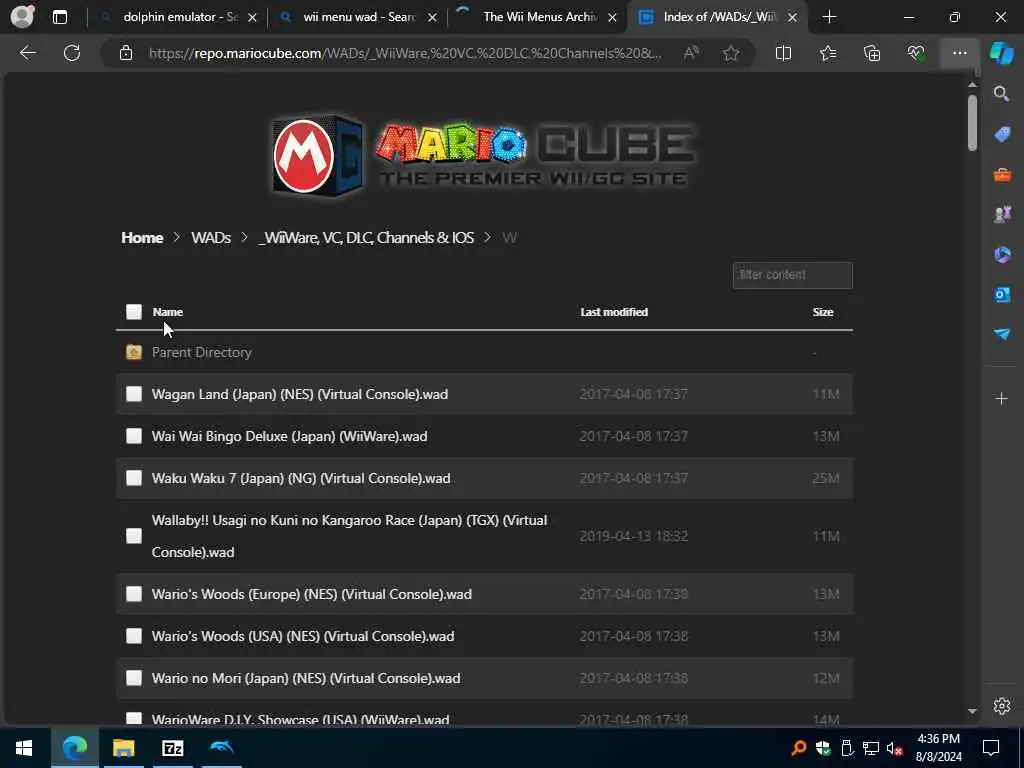Sort the list by Size column
Screen dimensions: 1024x768
[x=823, y=312]
